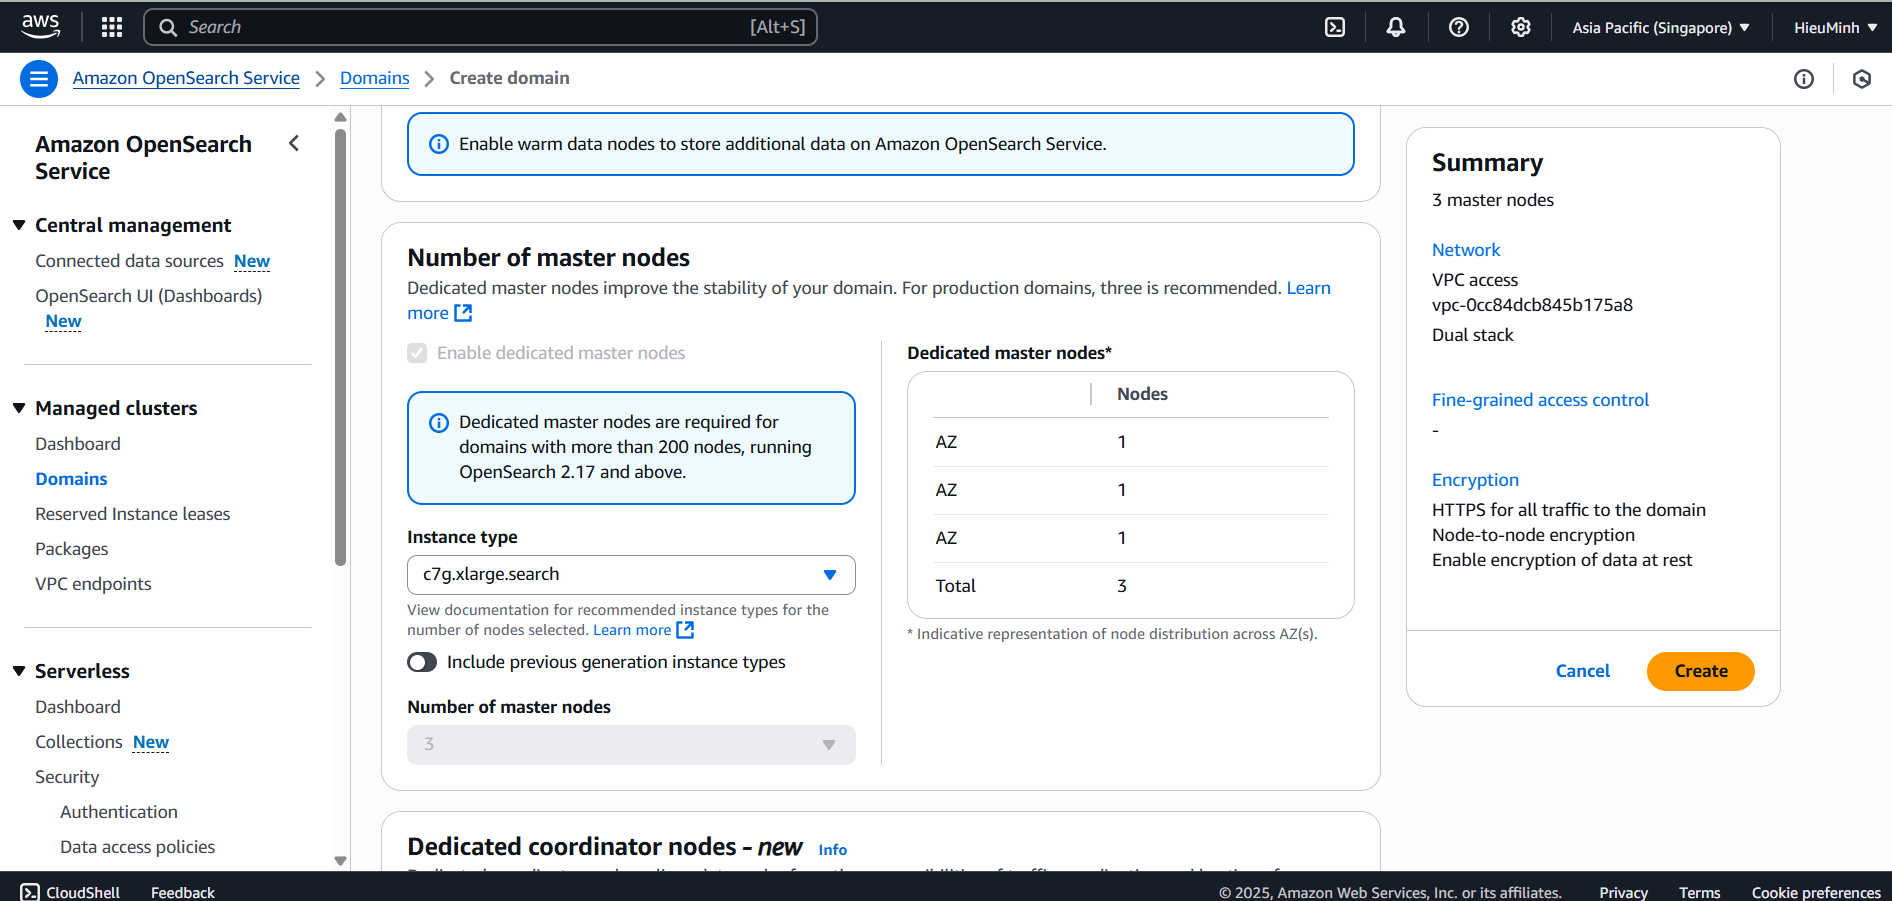Collapse the OpenSearch Service sidebar arrow
This screenshot has width=1892, height=901.
(294, 143)
